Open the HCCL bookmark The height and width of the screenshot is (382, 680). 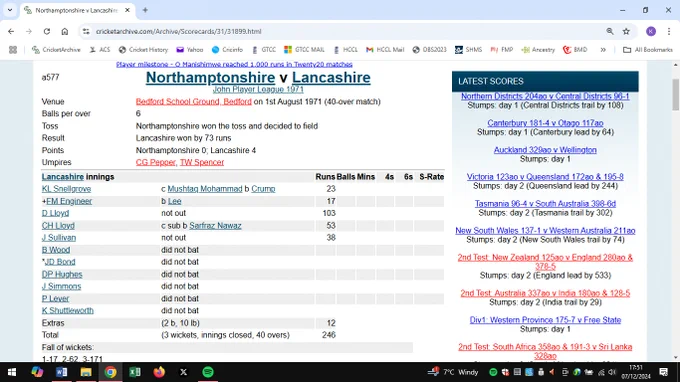click(346, 50)
